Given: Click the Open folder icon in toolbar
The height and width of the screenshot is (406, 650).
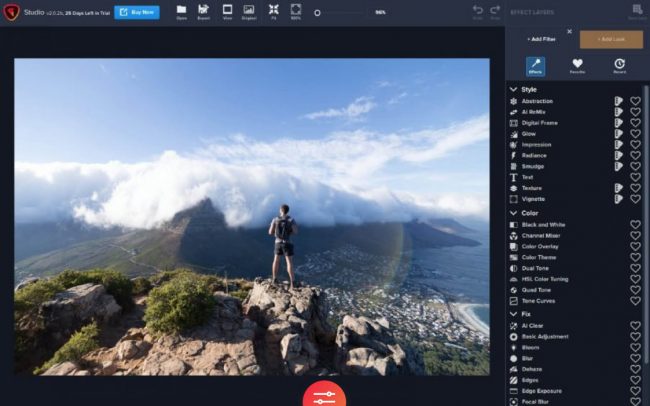Looking at the screenshot, I should [x=181, y=10].
